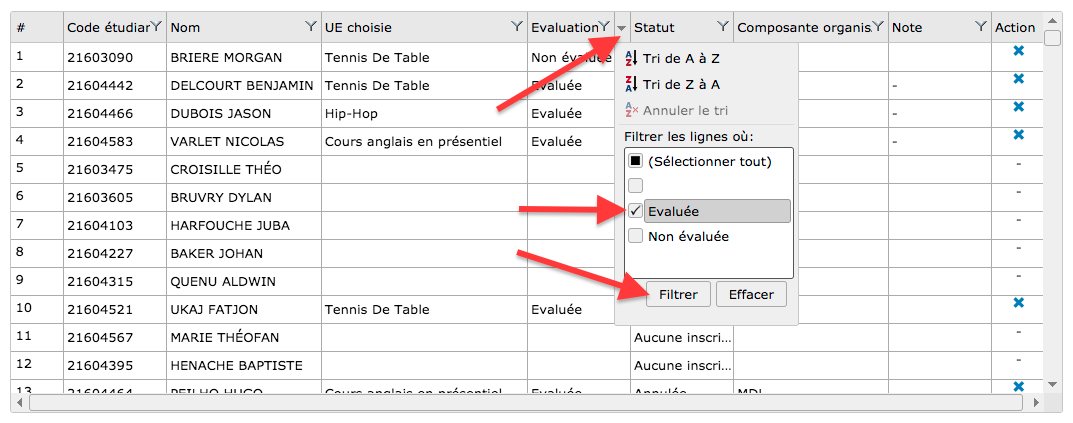The width and height of the screenshot is (1073, 423).
Task: Click the filter icon in Code étudiant header
Action: click(156, 27)
